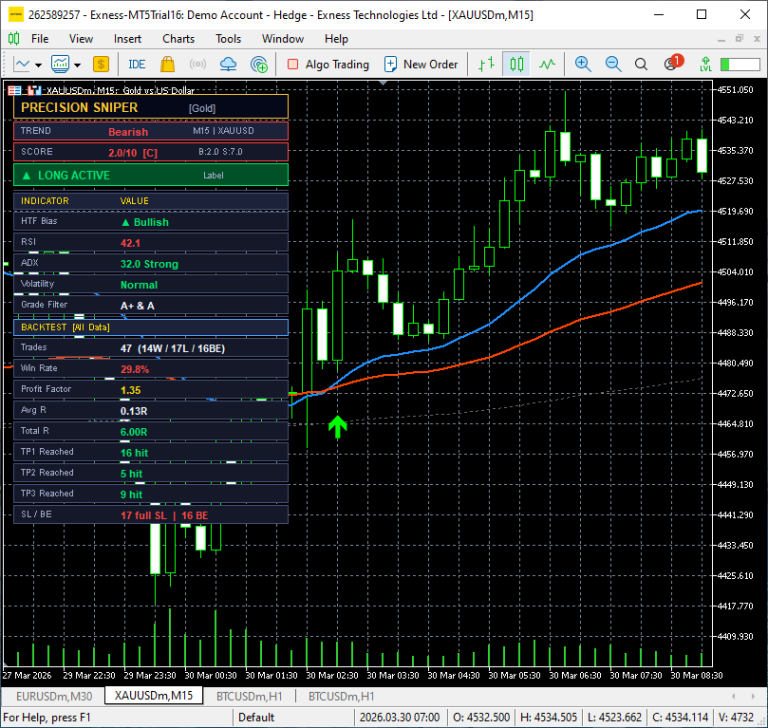The image size is (768, 728).
Task: Click the green up arrow signal marker
Action: tap(337, 427)
